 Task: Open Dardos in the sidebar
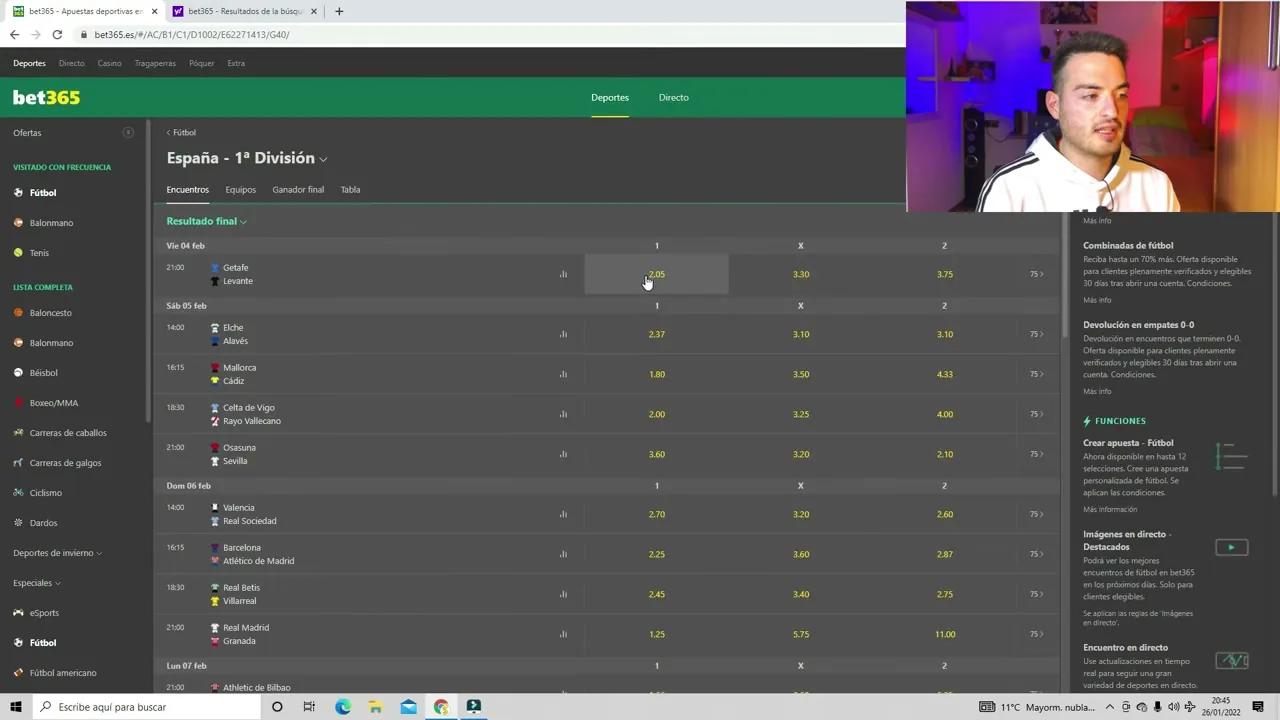[x=43, y=522]
